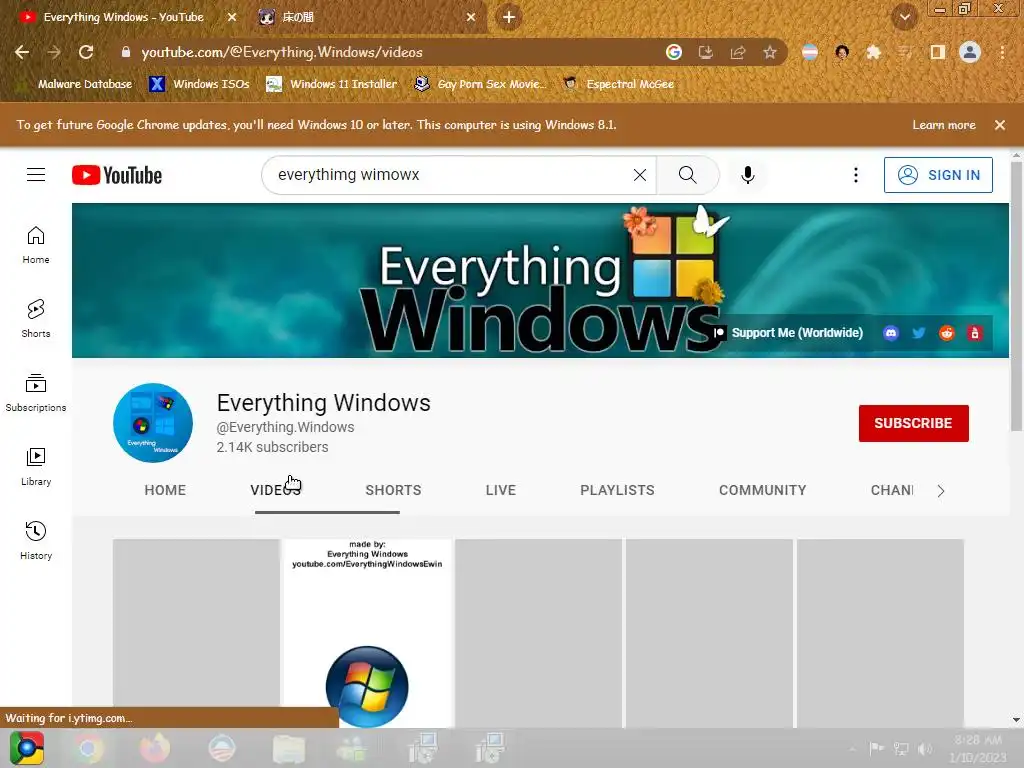Open the channel's Discord link icon
The width and height of the screenshot is (1024, 768).
pyautogui.click(x=891, y=333)
